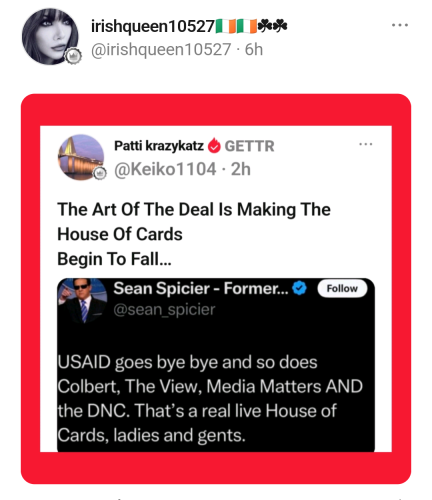Click the Irish flag emojis beside username

236,26
